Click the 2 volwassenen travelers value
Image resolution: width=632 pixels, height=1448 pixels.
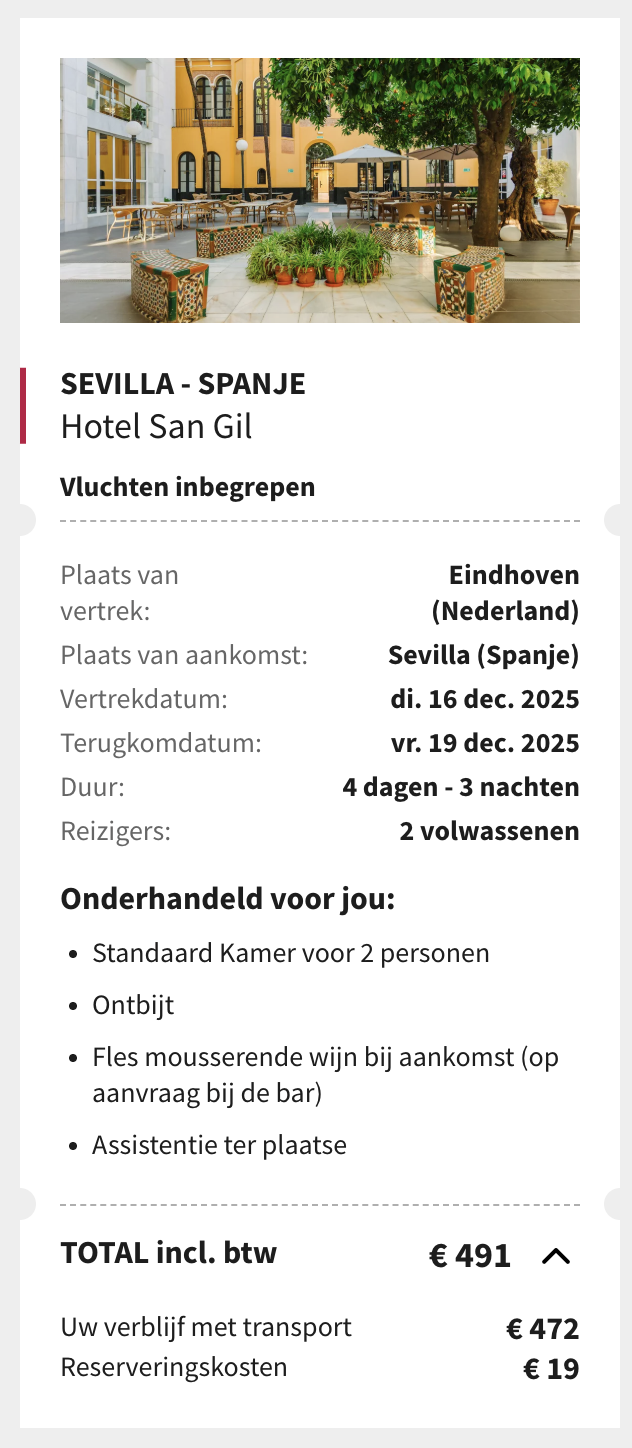click(489, 831)
